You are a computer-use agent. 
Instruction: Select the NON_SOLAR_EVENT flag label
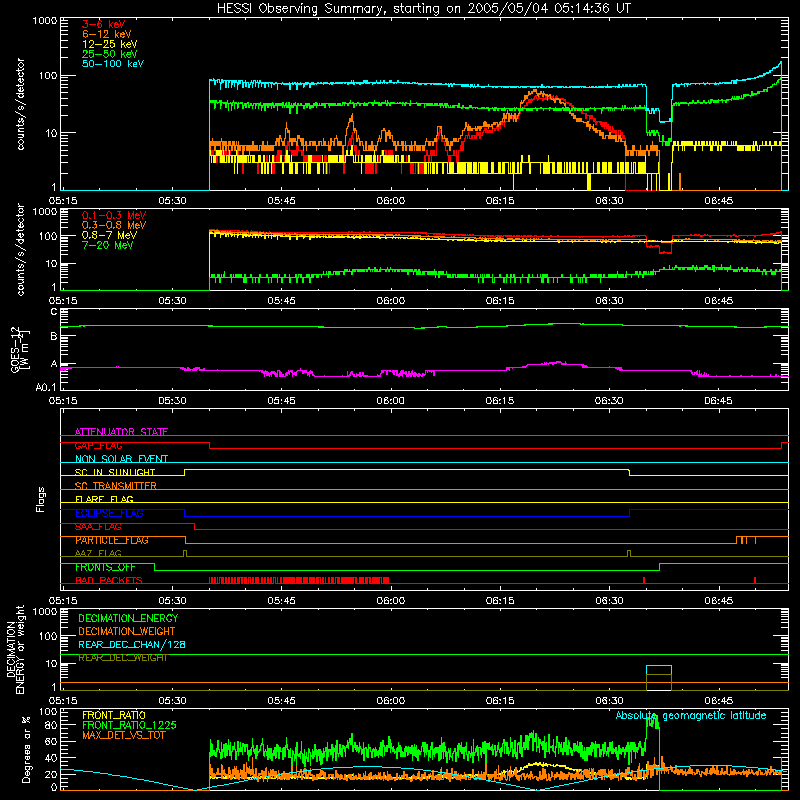[x=121, y=459]
